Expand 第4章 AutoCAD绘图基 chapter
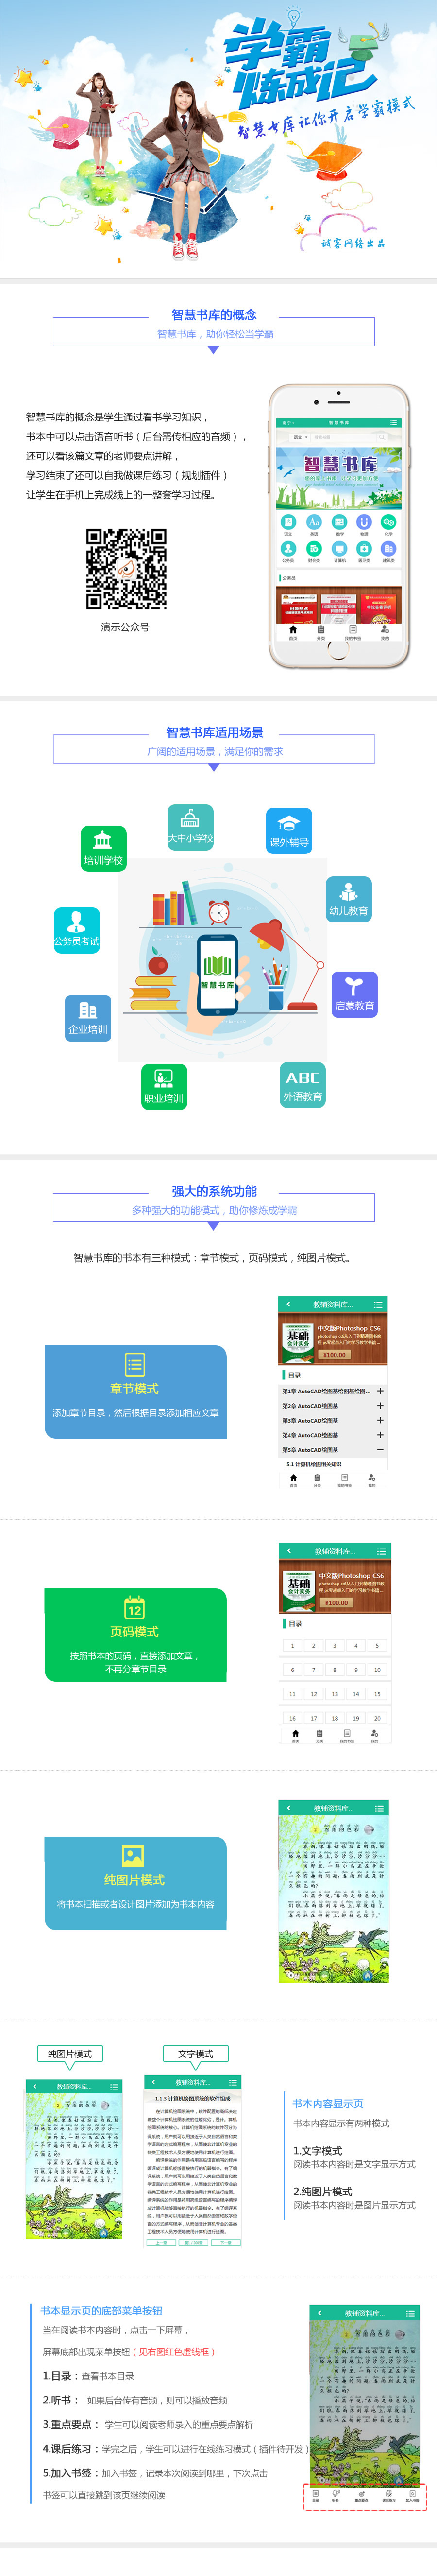437x2576 pixels. tap(380, 1435)
